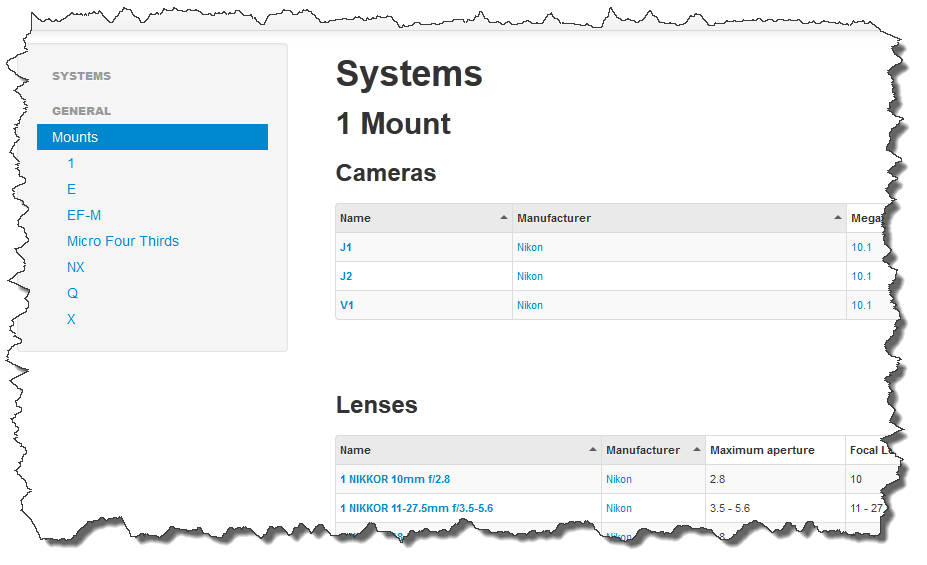Viewport: 927px width, 565px height.
Task: Click sort arrow in Lenses Manufacturer column
Action: point(695,450)
